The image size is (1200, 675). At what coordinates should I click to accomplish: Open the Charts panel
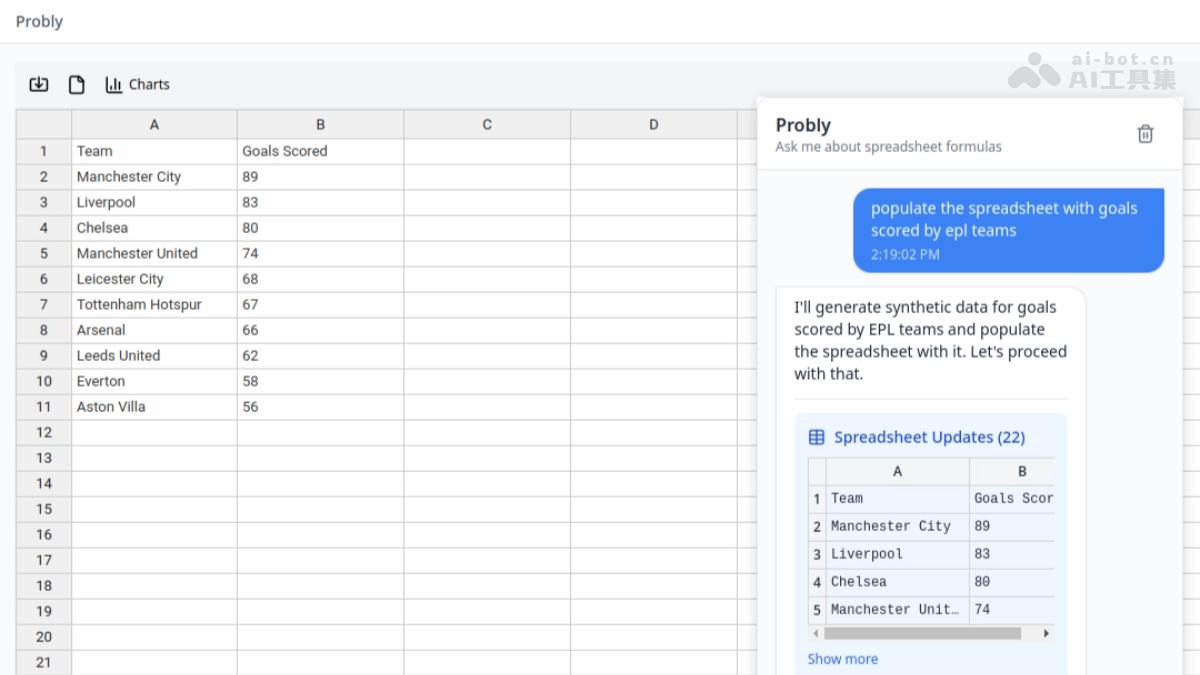click(138, 85)
